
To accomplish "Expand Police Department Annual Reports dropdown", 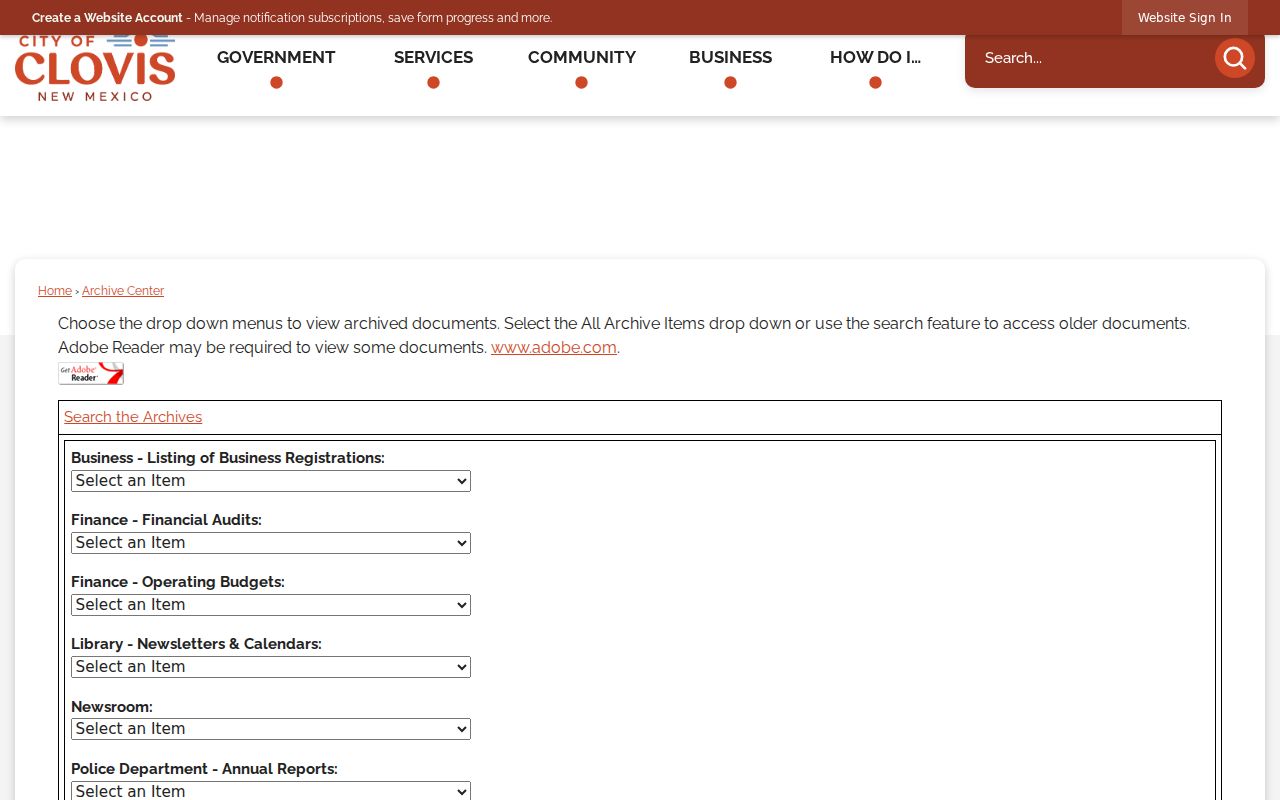I will (x=271, y=791).
